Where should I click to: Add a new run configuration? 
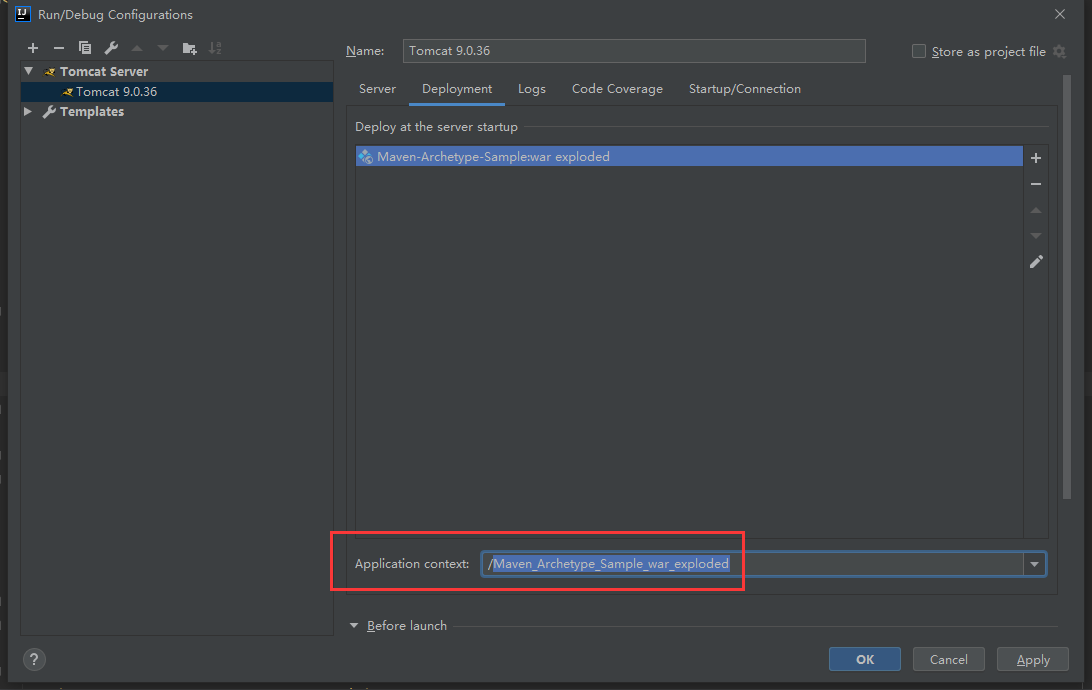coord(33,48)
